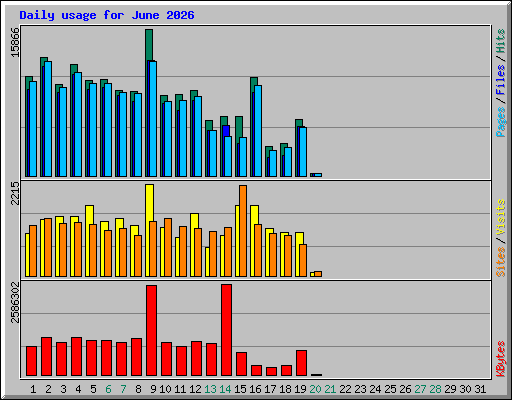Click the green weekend day 6 label
Image resolution: width=512 pixels, height=400 pixels.
pyautogui.click(x=108, y=389)
